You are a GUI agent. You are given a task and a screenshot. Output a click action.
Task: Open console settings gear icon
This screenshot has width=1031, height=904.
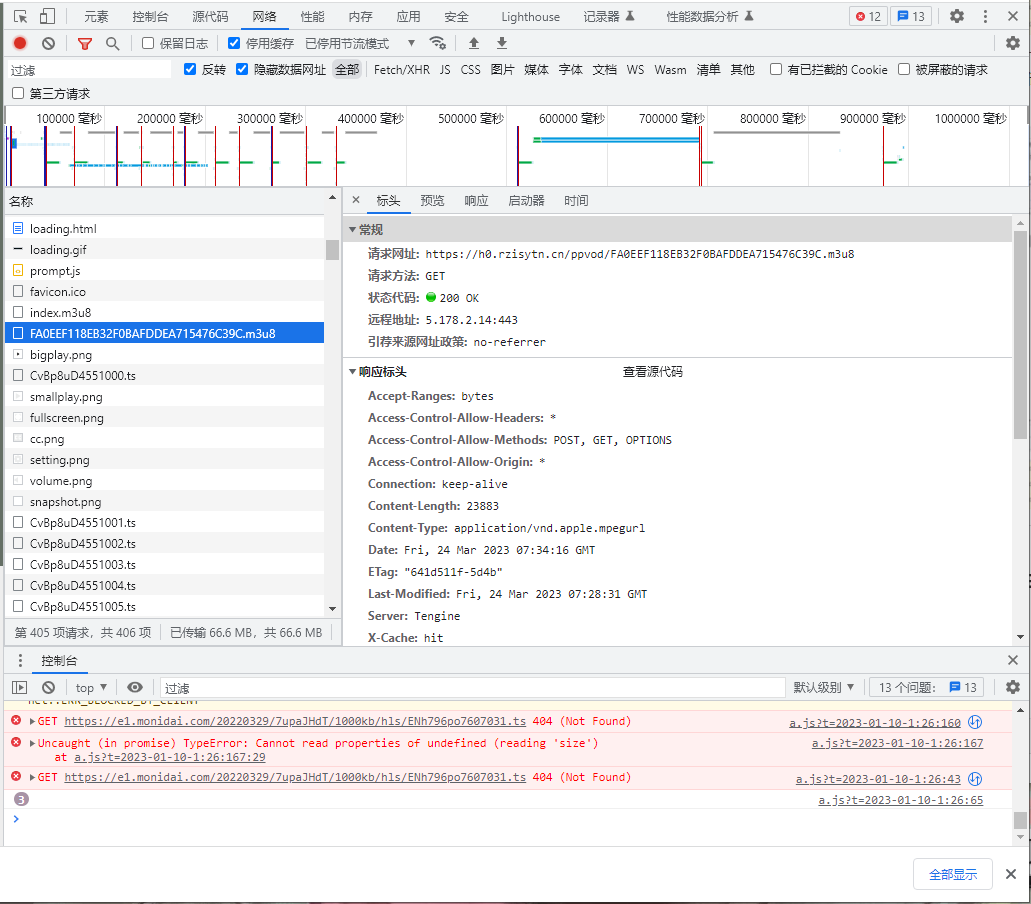pos(1013,688)
